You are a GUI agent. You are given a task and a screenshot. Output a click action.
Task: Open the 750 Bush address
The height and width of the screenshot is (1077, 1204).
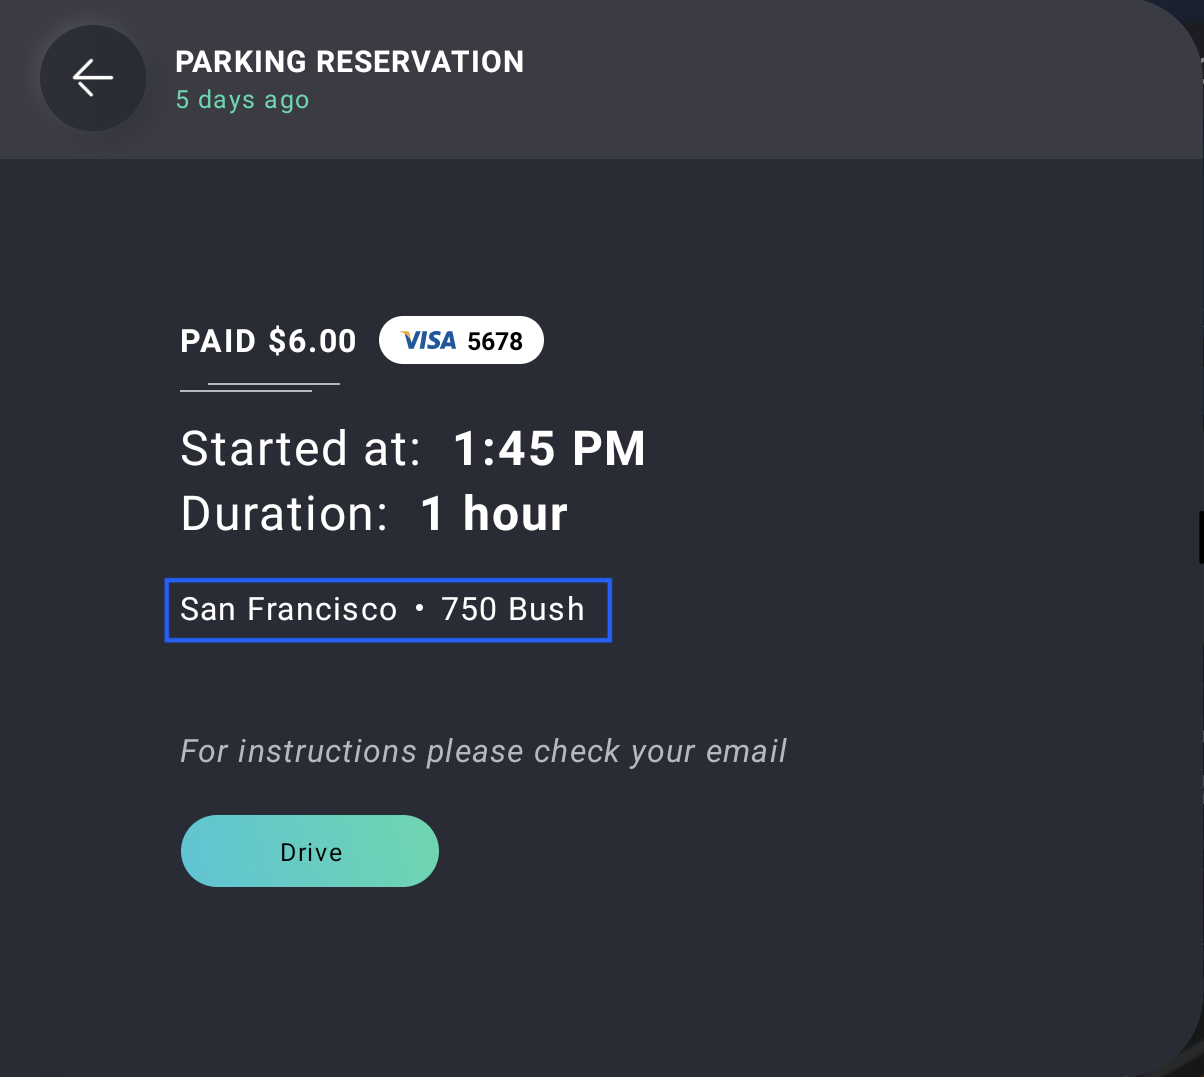[x=513, y=609]
